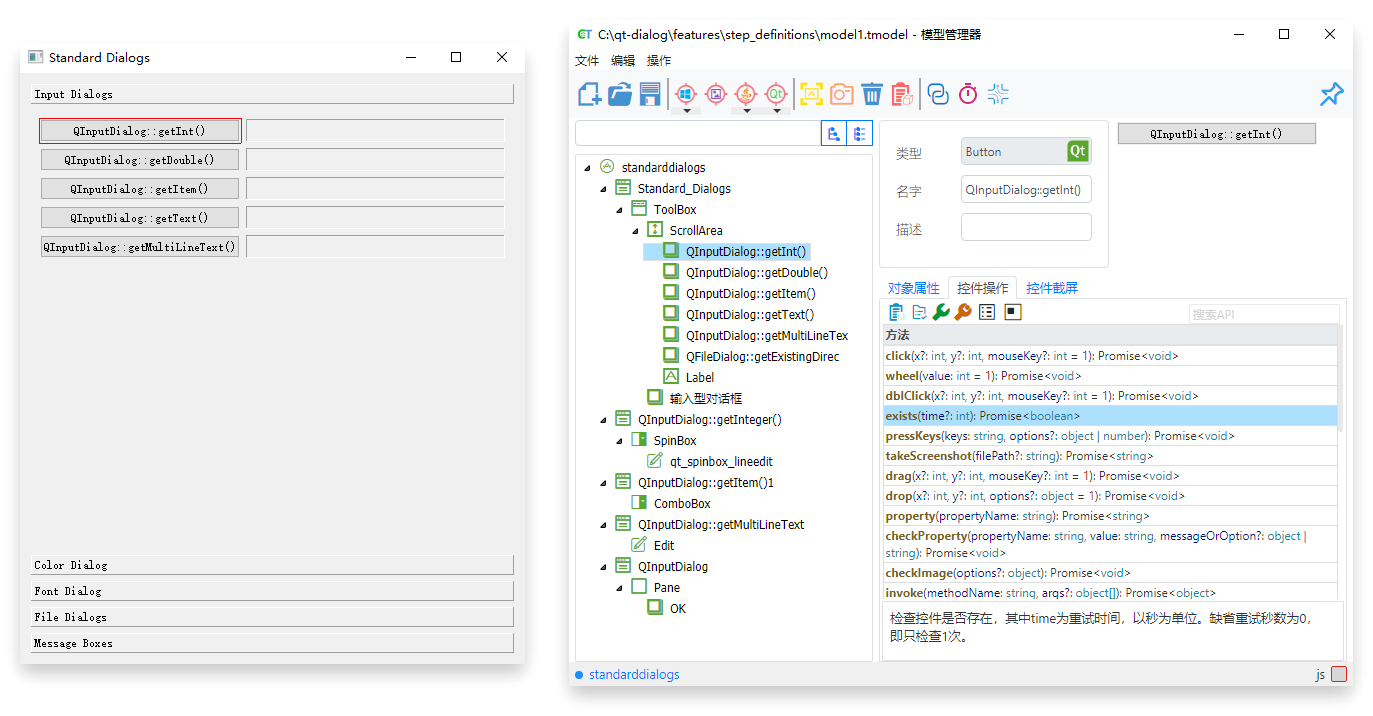Open the Message Boxes section in Standard Dialogs

tap(272, 643)
